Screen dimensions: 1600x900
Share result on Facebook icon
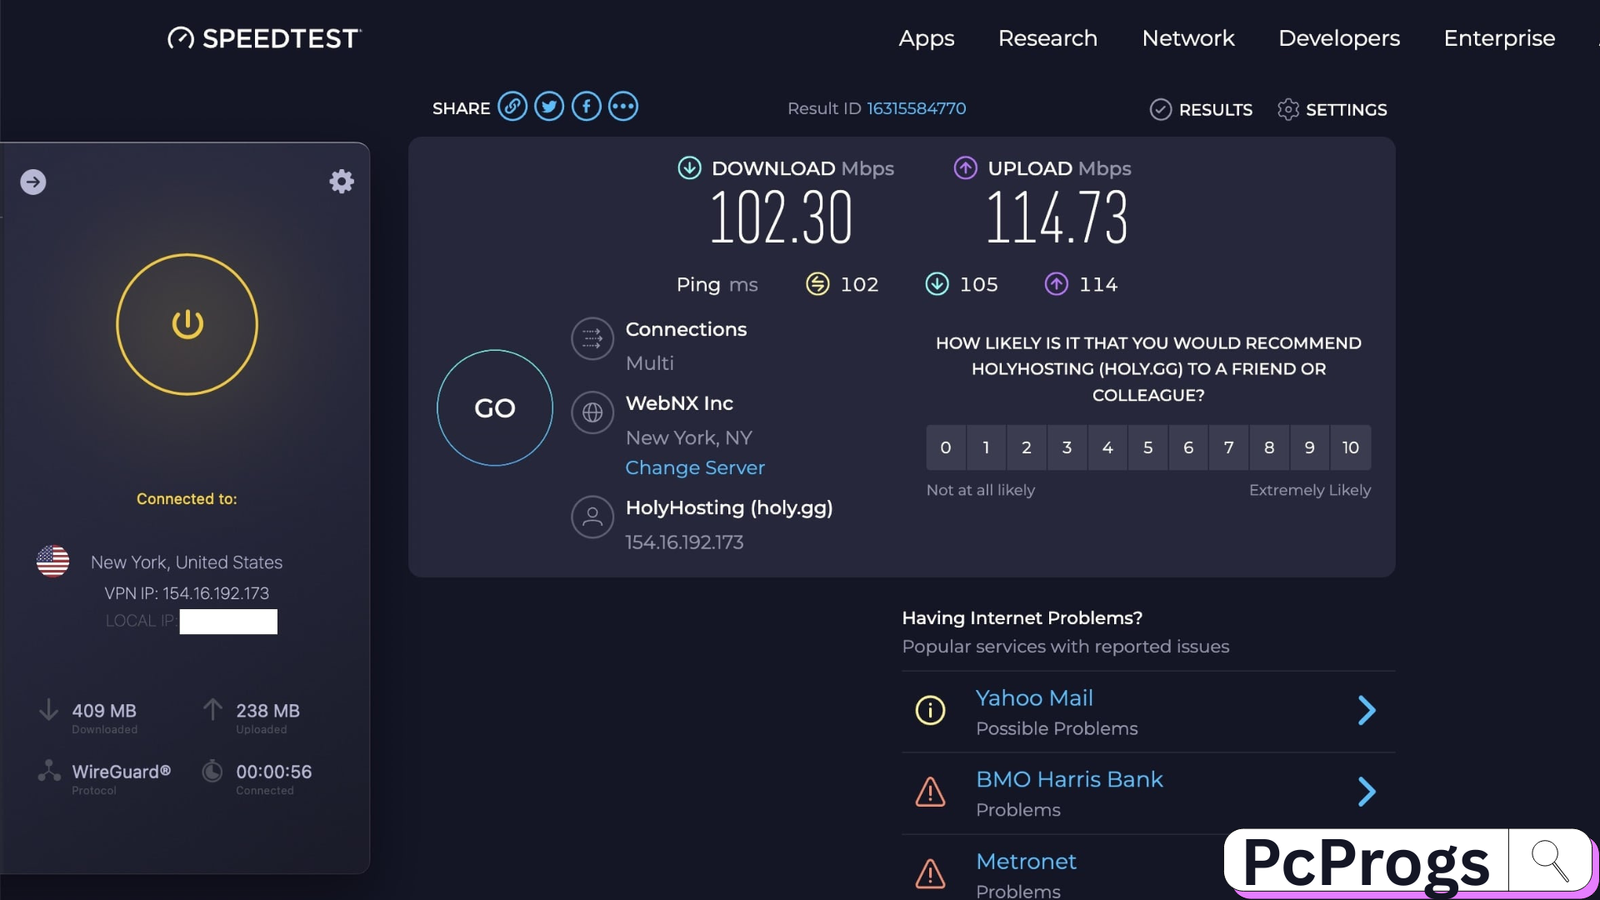pos(586,106)
